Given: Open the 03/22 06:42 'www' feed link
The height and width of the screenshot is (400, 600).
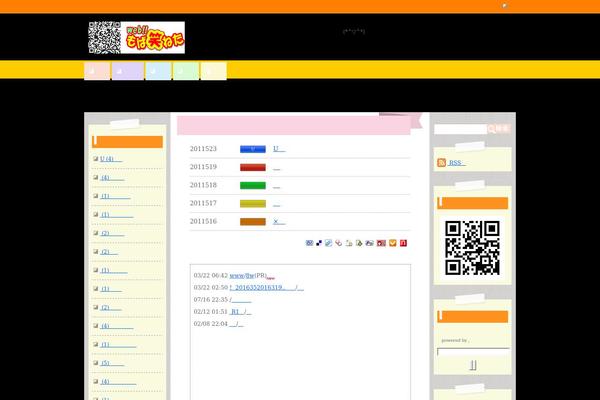Looking at the screenshot, I should click(x=242, y=276).
